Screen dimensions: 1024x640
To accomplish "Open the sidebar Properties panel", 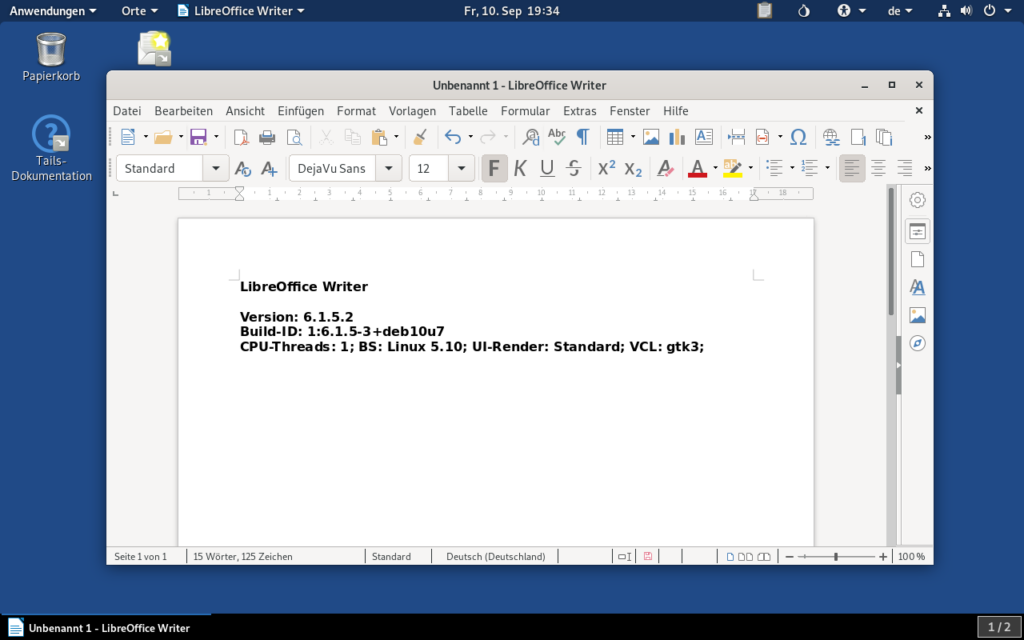I will pyautogui.click(x=918, y=231).
